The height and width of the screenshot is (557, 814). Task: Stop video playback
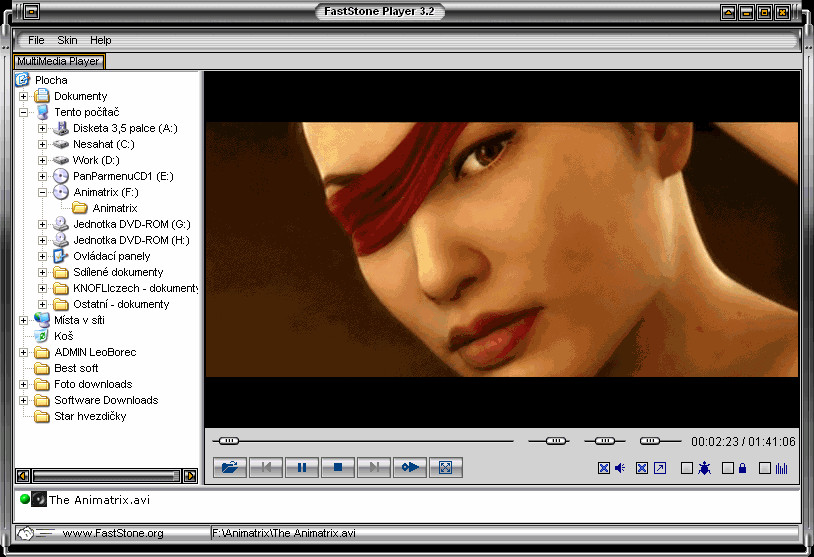point(338,468)
